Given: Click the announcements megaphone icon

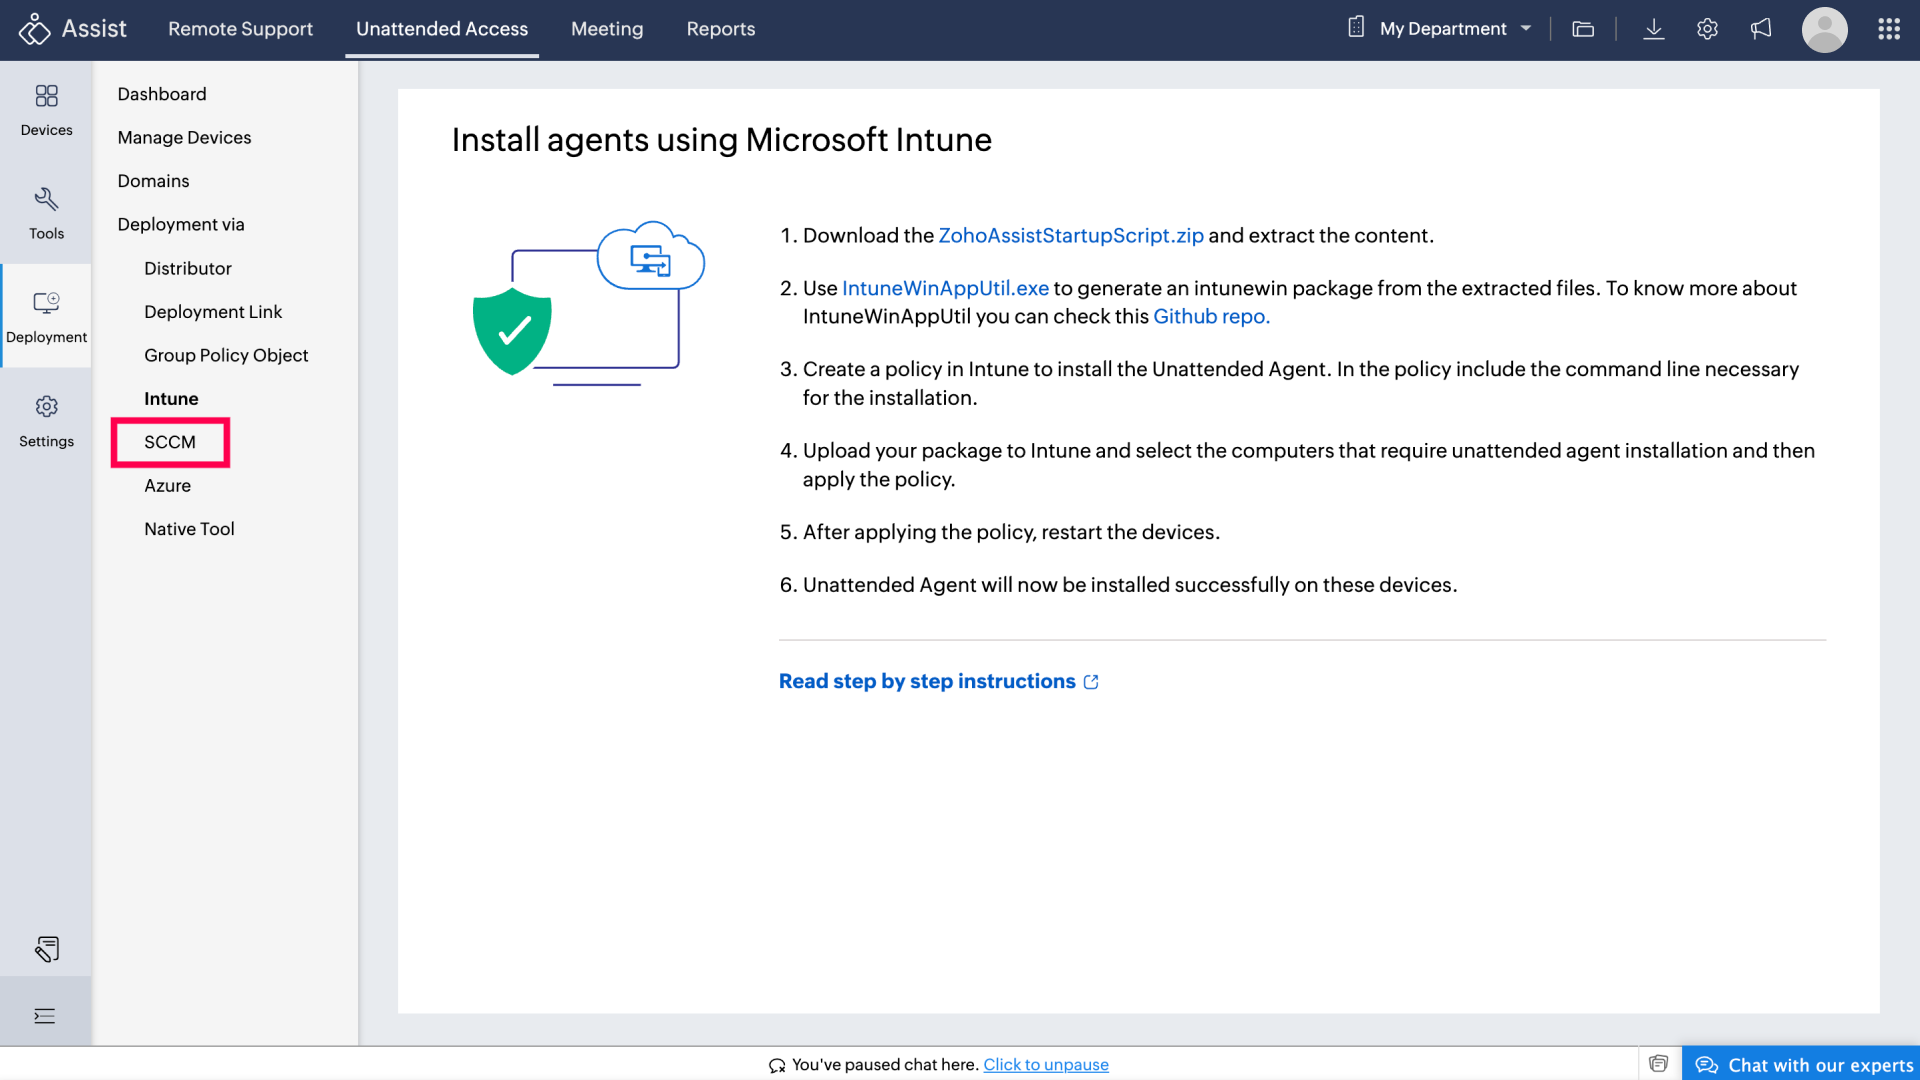Looking at the screenshot, I should tap(1761, 29).
